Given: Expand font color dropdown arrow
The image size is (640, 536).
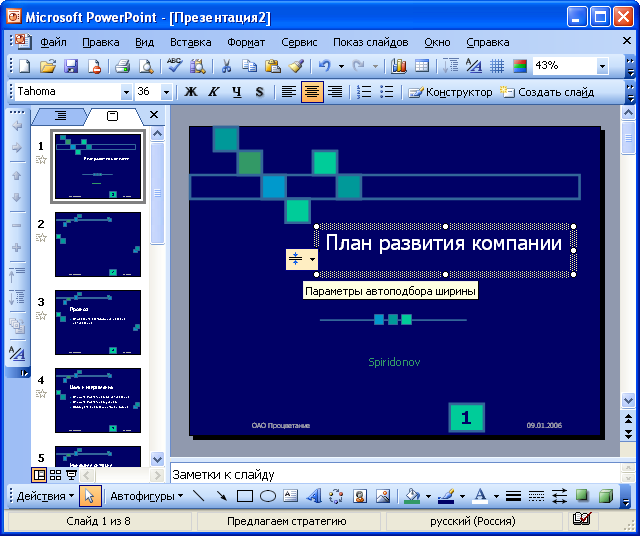Looking at the screenshot, I should (x=496, y=496).
